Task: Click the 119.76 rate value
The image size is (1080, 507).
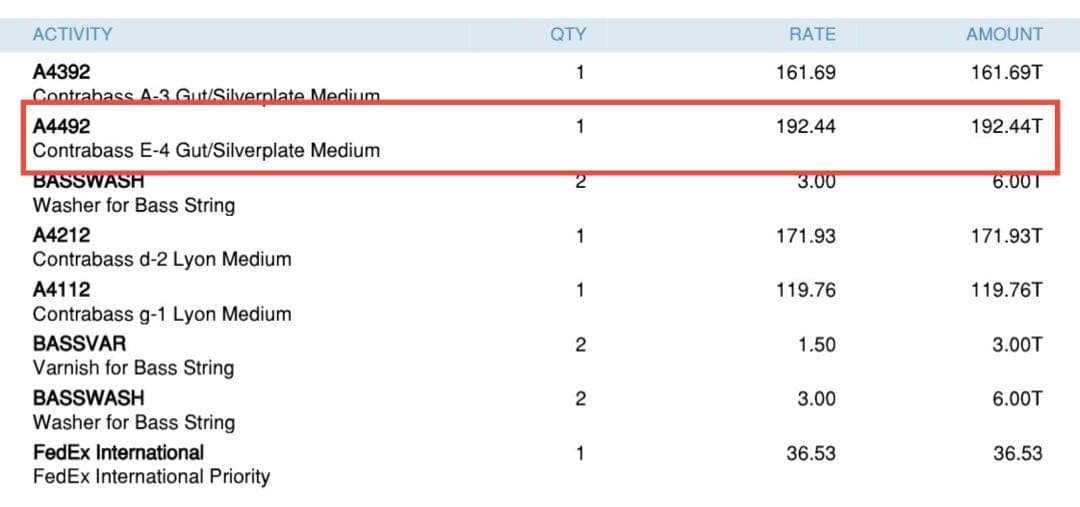Action: point(806,290)
